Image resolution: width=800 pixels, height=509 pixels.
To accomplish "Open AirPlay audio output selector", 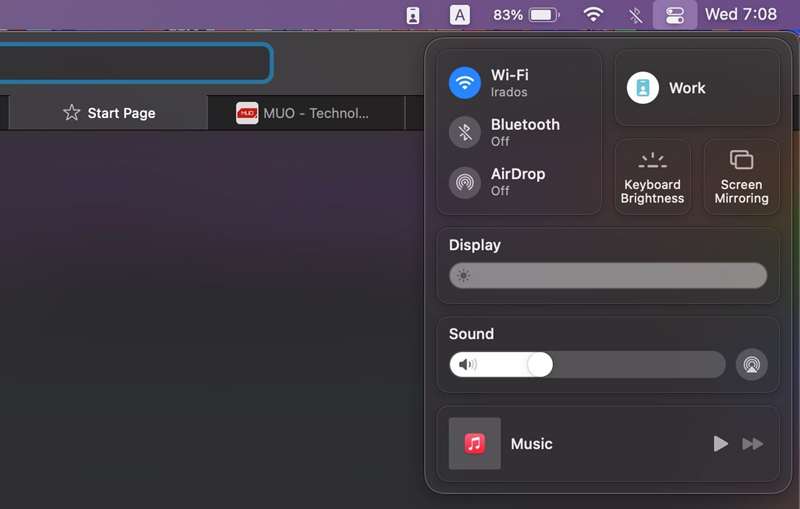I will click(x=752, y=365).
